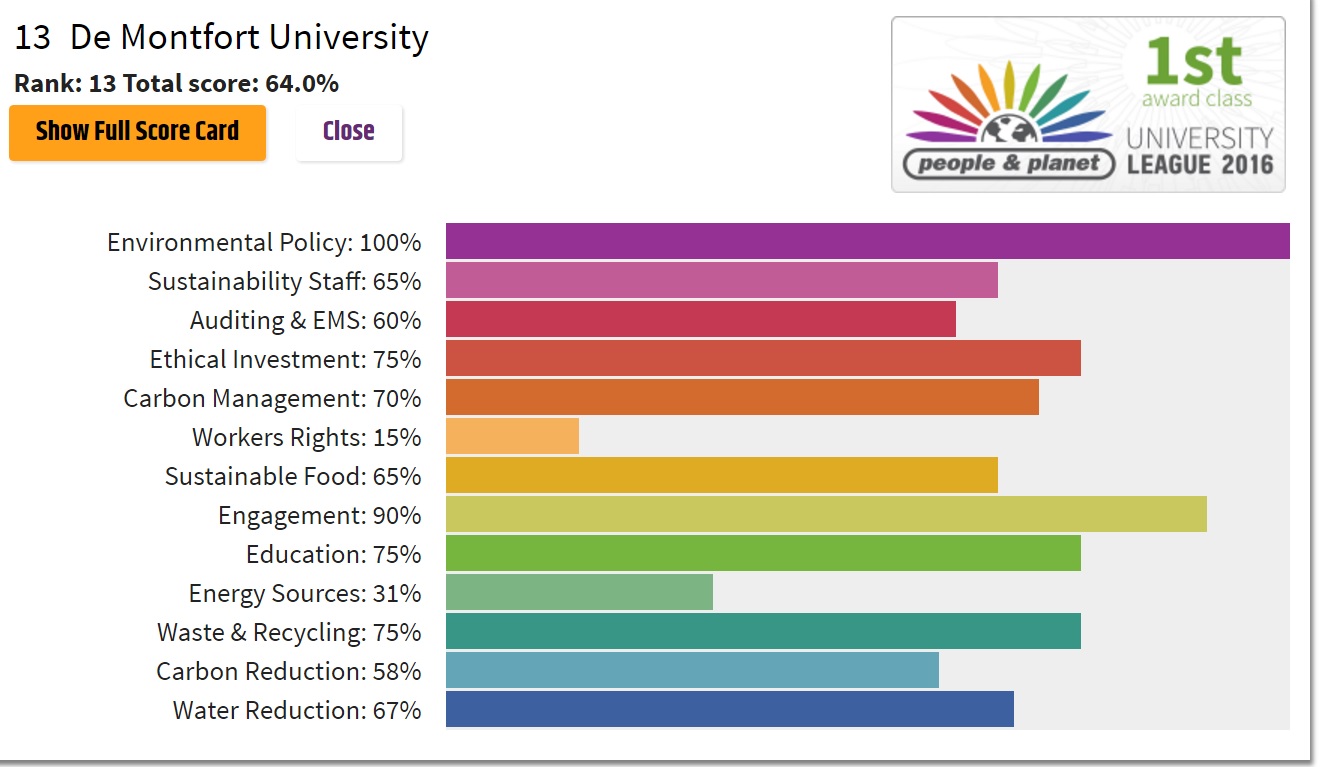This screenshot has width=1322, height=767.
Task: Select the Engagement 90% bar
Action: (x=826, y=515)
